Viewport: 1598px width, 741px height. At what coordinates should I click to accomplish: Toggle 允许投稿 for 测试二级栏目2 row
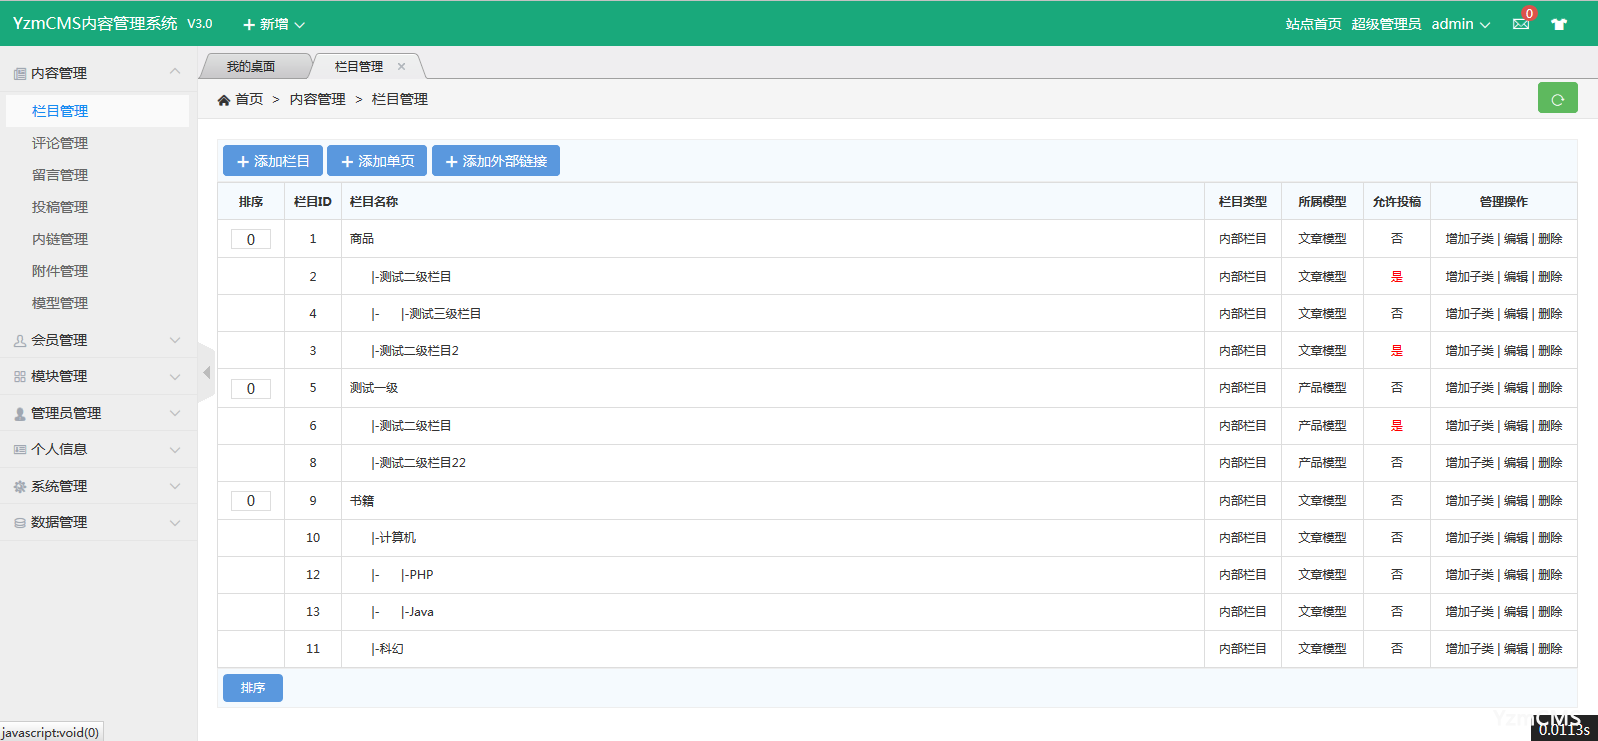[1396, 351]
